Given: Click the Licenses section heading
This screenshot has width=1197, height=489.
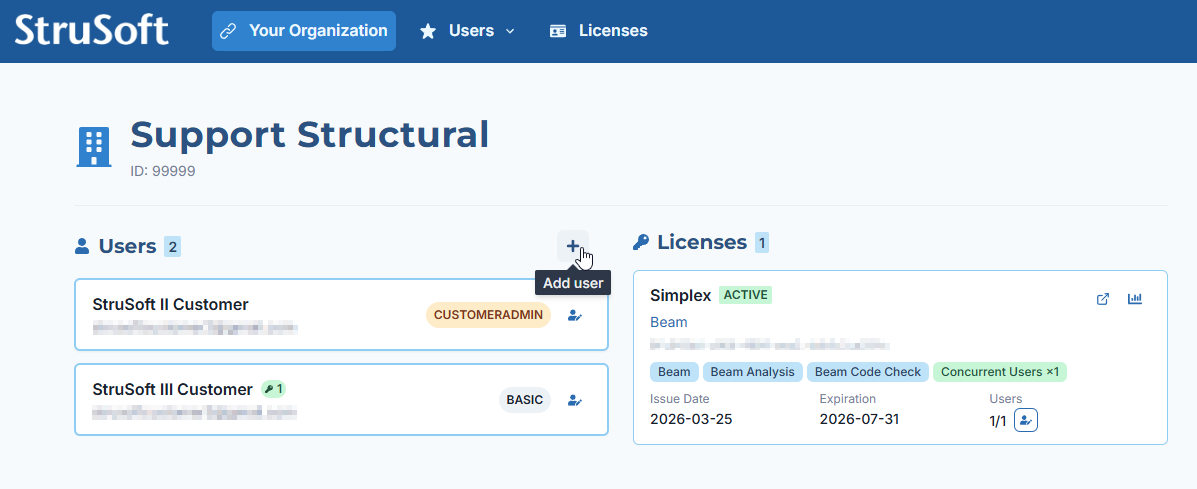Looking at the screenshot, I should point(702,243).
